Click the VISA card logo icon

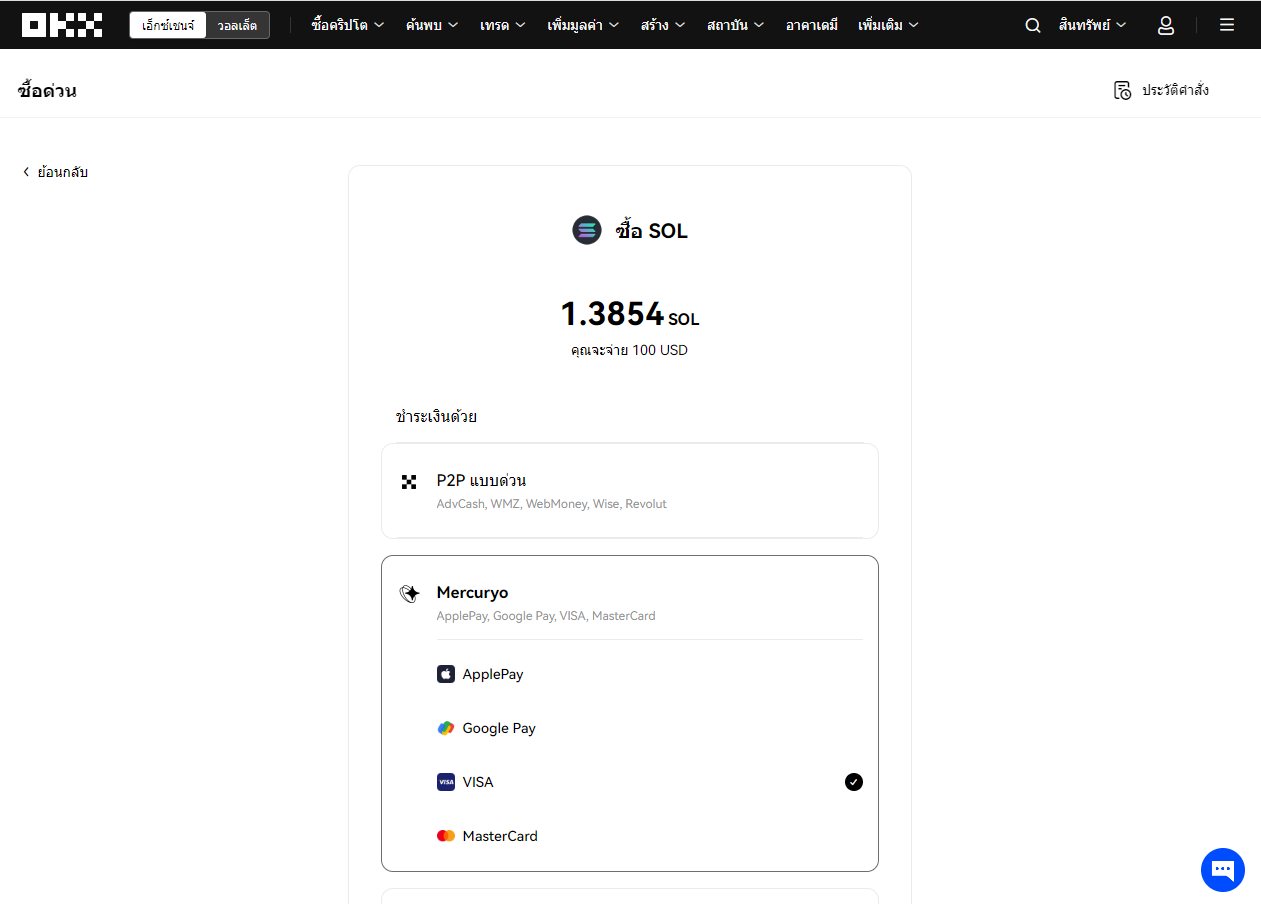click(446, 782)
